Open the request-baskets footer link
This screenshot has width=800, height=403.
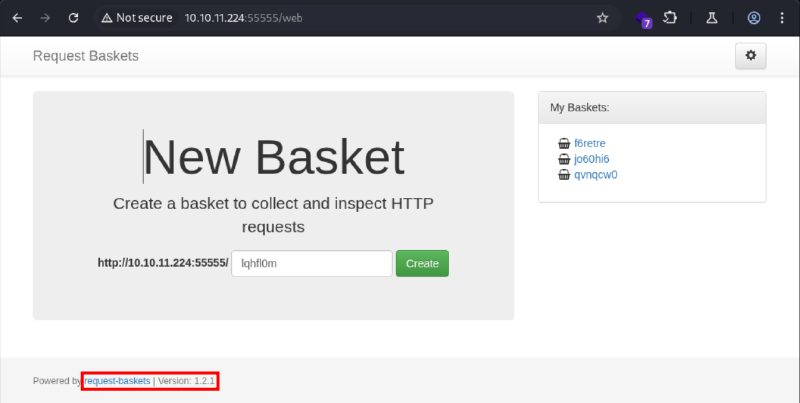click(x=117, y=381)
